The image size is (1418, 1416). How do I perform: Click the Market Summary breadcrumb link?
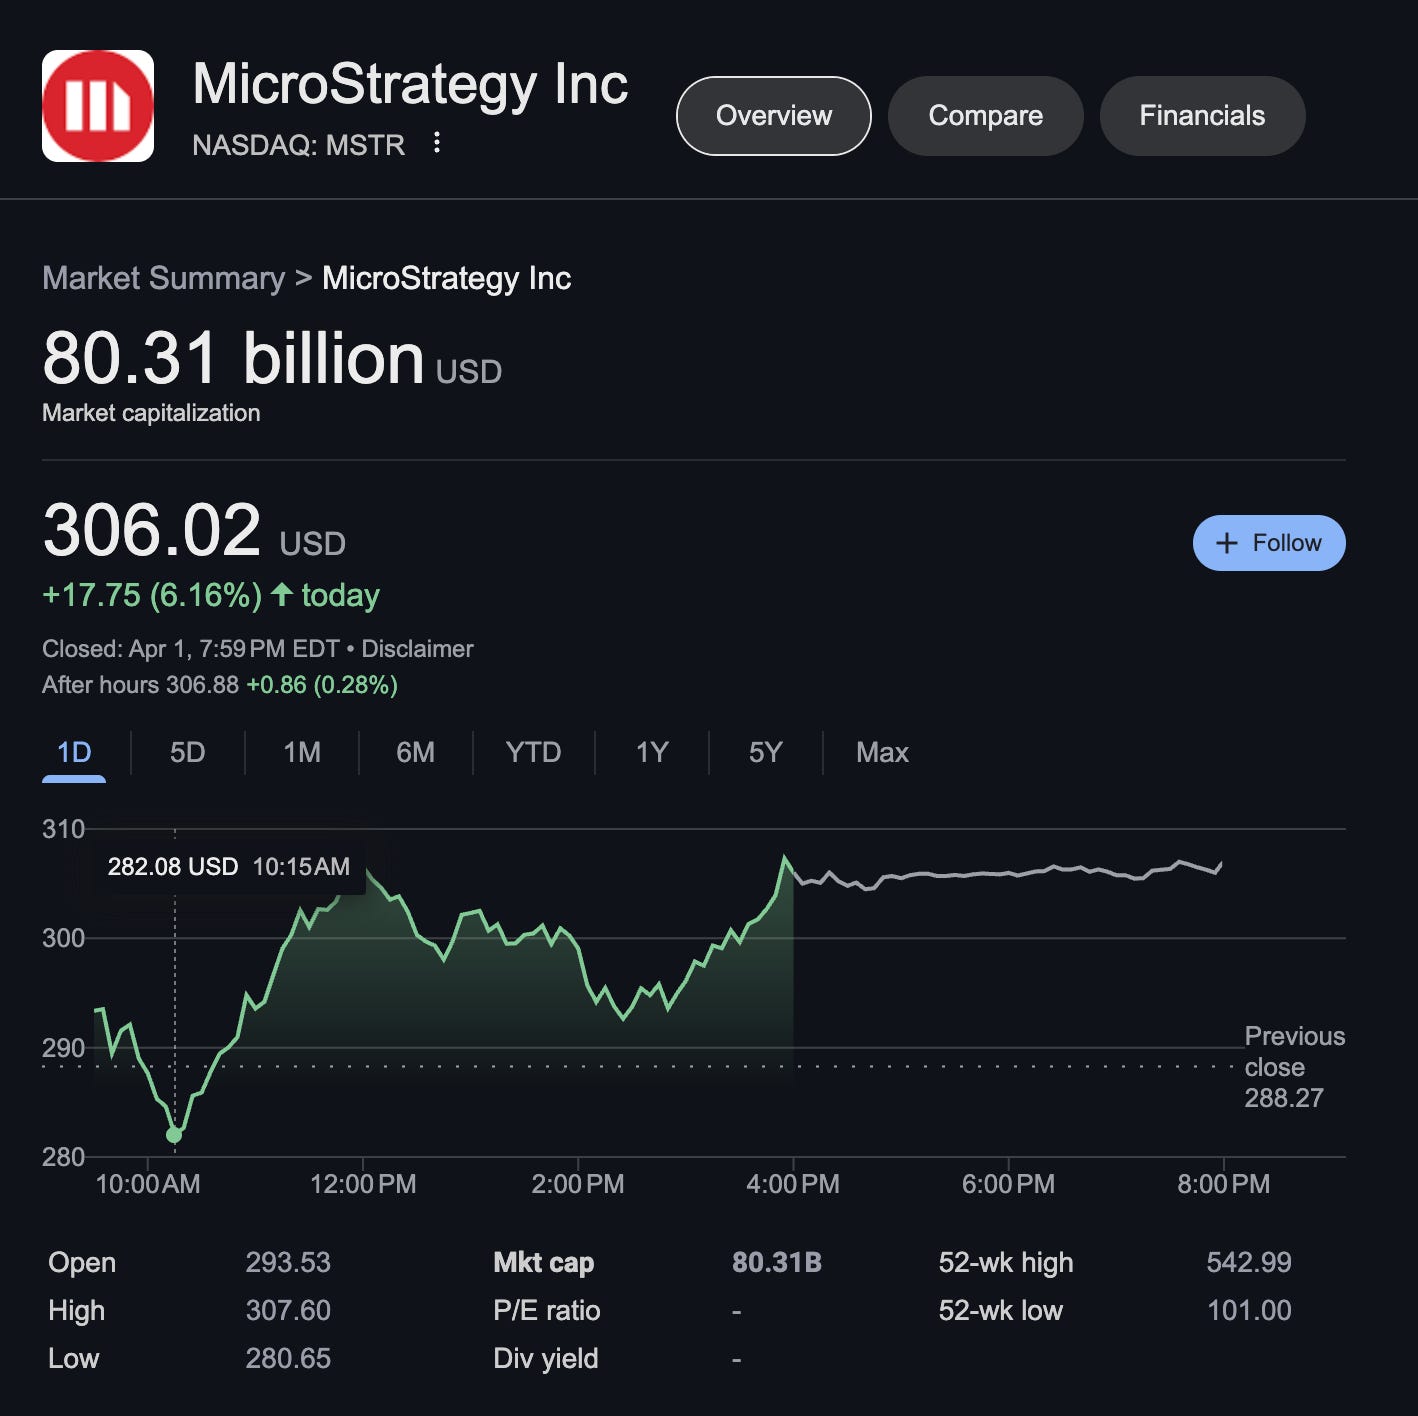164,278
